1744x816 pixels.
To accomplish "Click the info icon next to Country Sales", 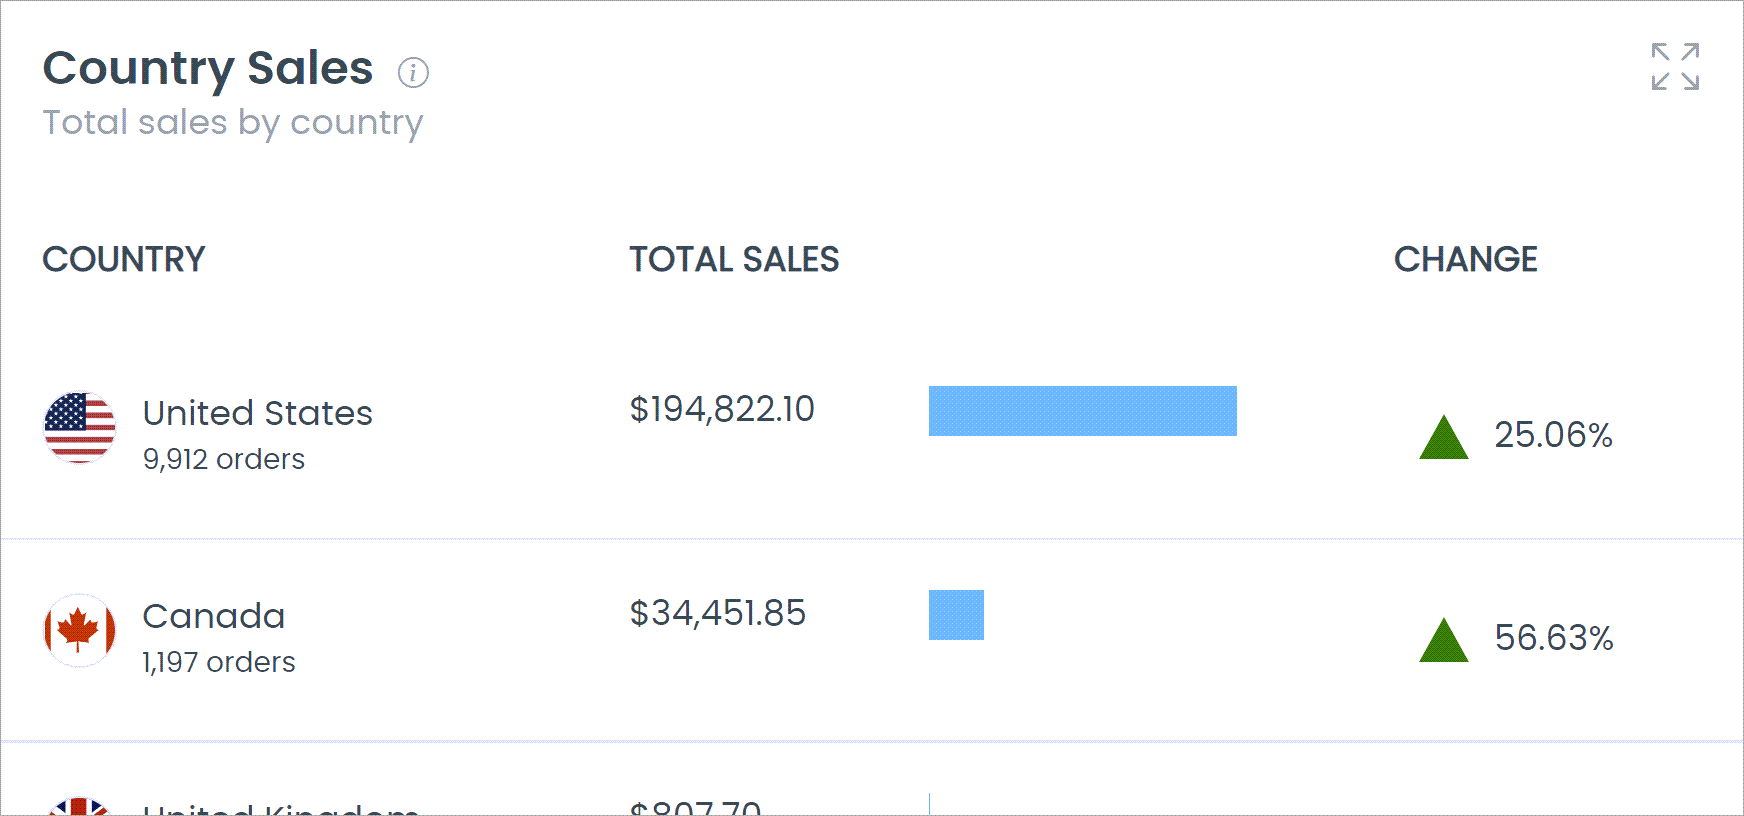I will [413, 73].
